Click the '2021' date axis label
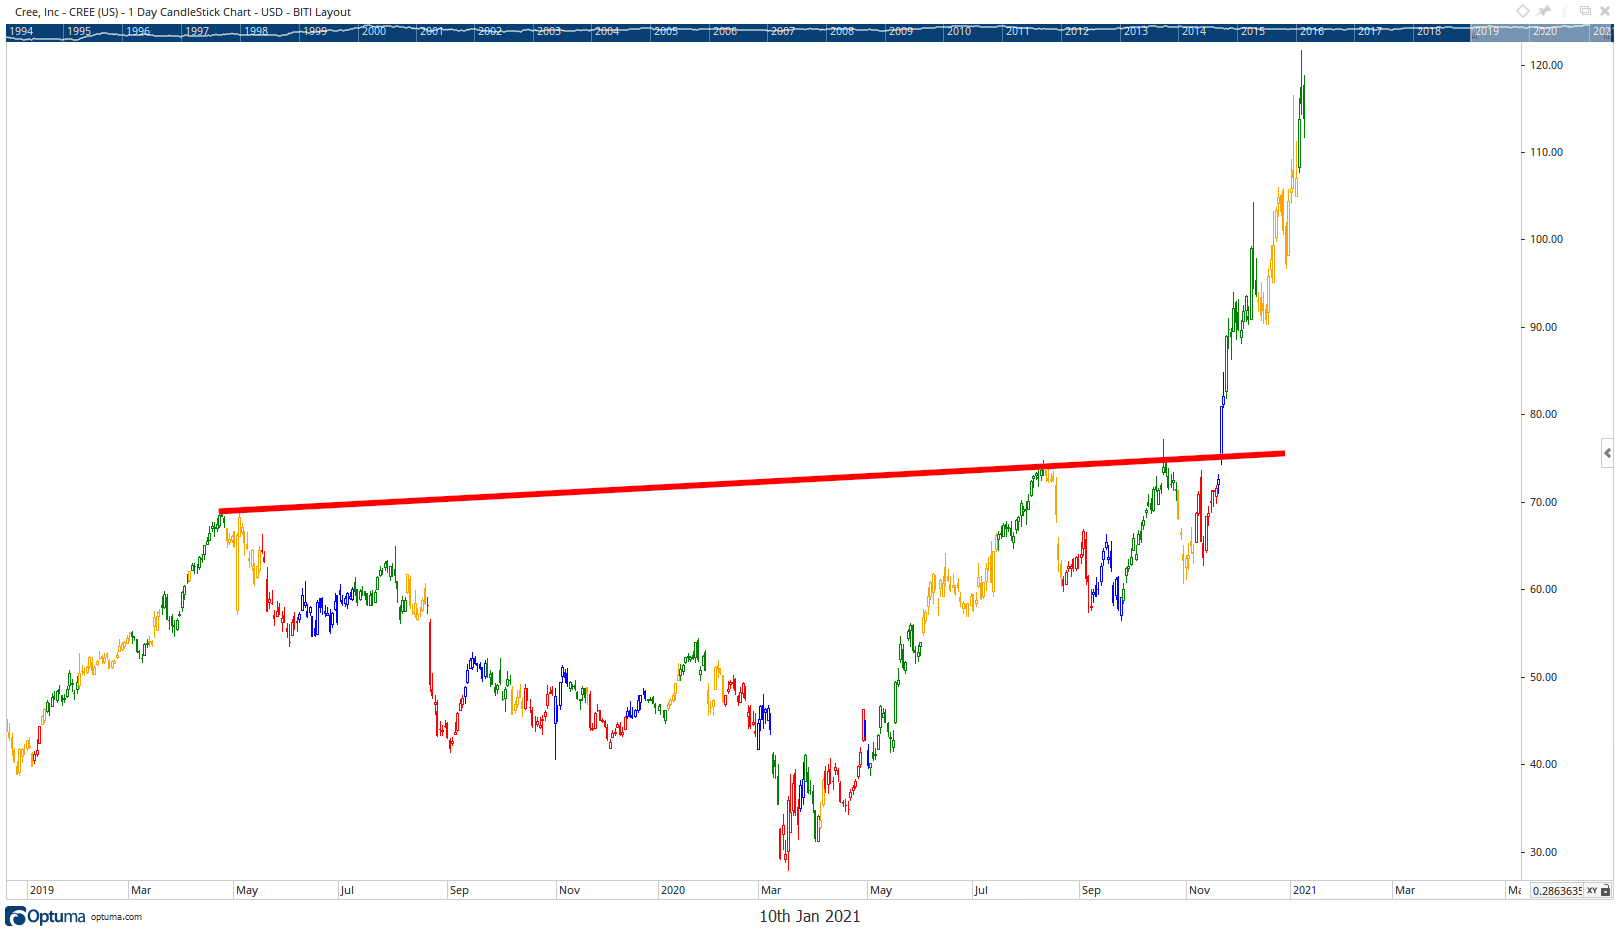The height and width of the screenshot is (932, 1620). 1304,890
